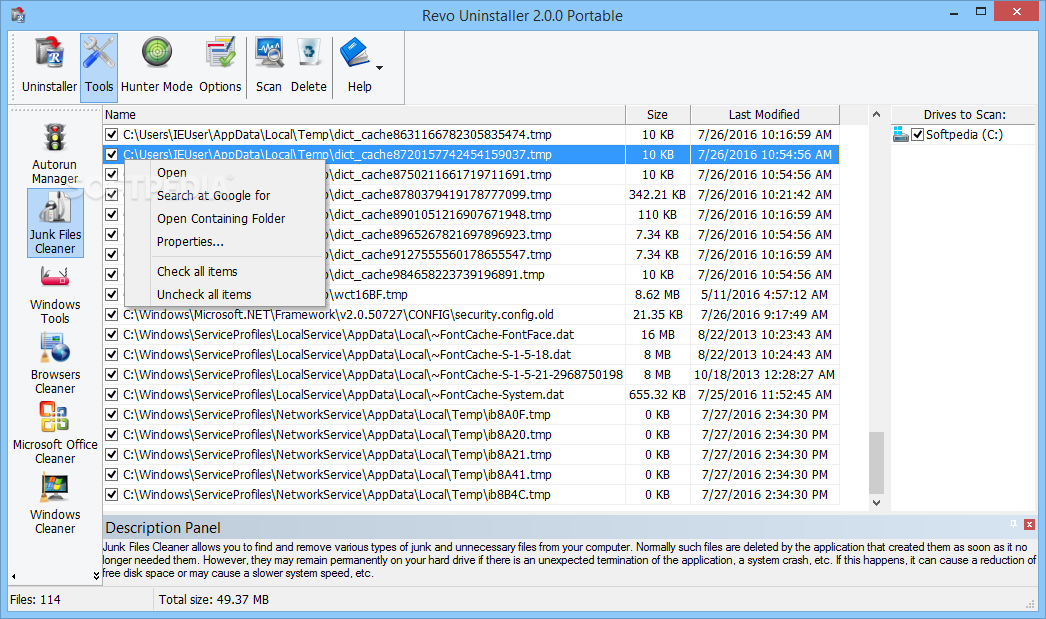Toggle Softpedia (C:) drive checkbox
This screenshot has height=619, width=1046.
[918, 135]
